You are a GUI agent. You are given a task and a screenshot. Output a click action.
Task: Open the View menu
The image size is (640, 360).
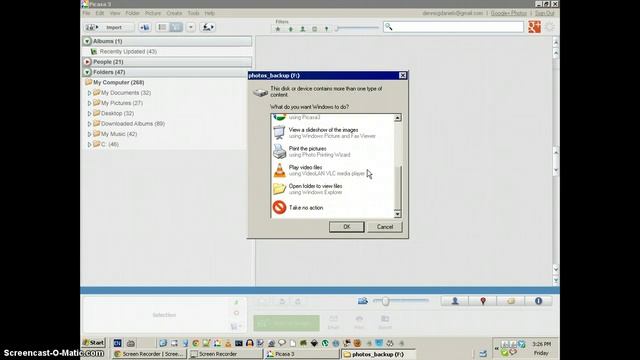[x=115, y=13]
